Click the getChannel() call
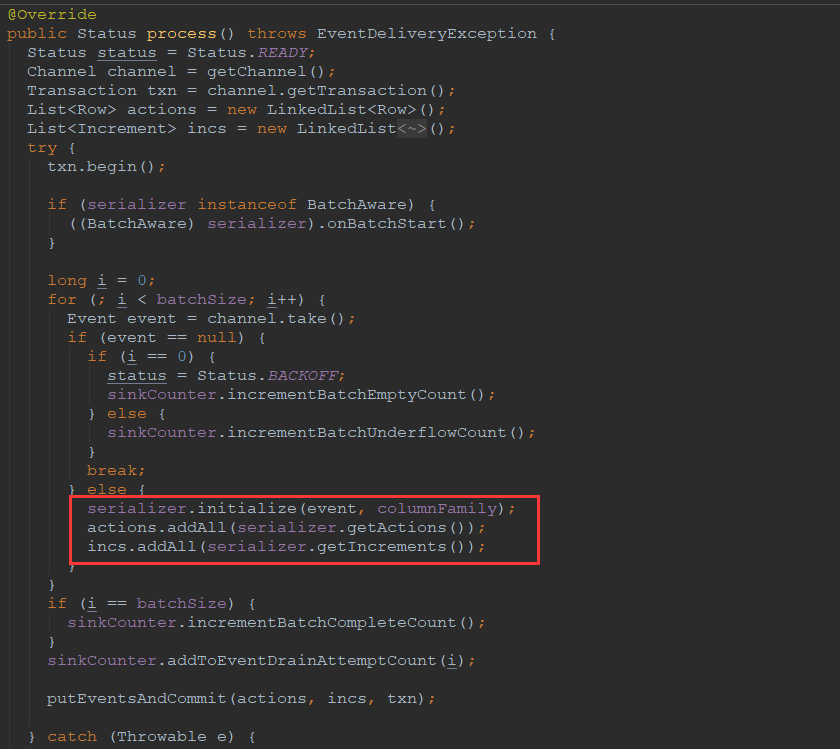Viewport: 840px width, 749px height. click(266, 72)
